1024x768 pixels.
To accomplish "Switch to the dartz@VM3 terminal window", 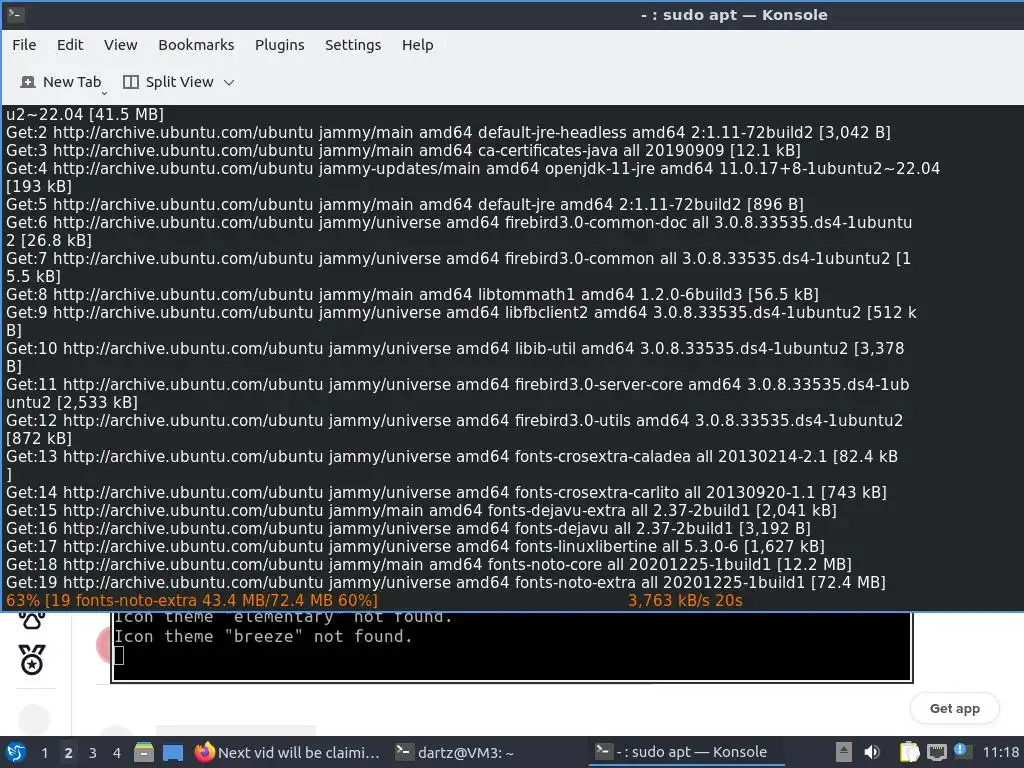I will pos(455,752).
